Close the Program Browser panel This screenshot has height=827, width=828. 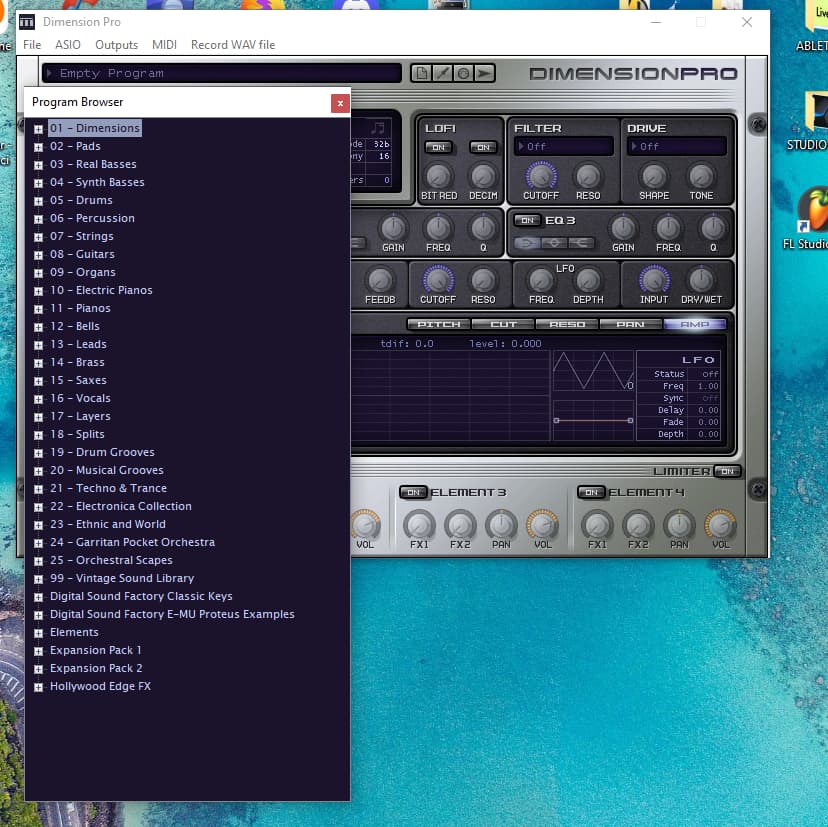(340, 104)
